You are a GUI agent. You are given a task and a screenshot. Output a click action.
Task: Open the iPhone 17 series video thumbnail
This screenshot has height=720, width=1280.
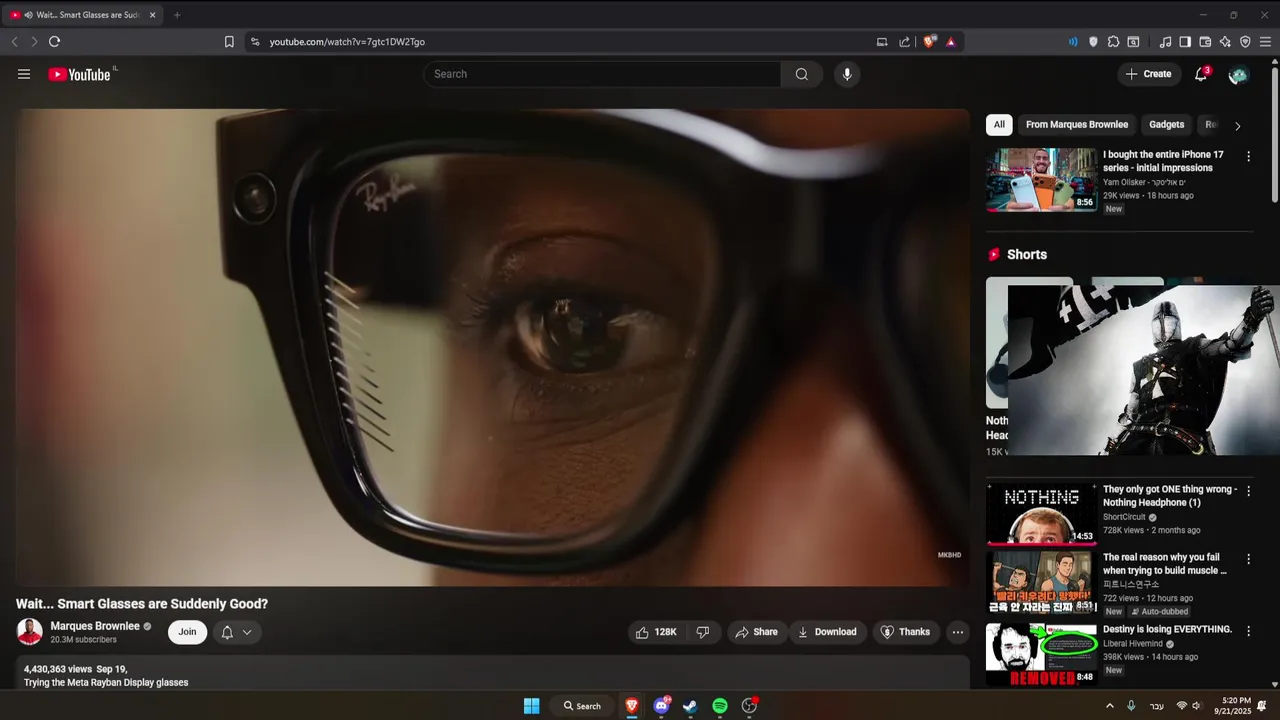(x=1041, y=180)
